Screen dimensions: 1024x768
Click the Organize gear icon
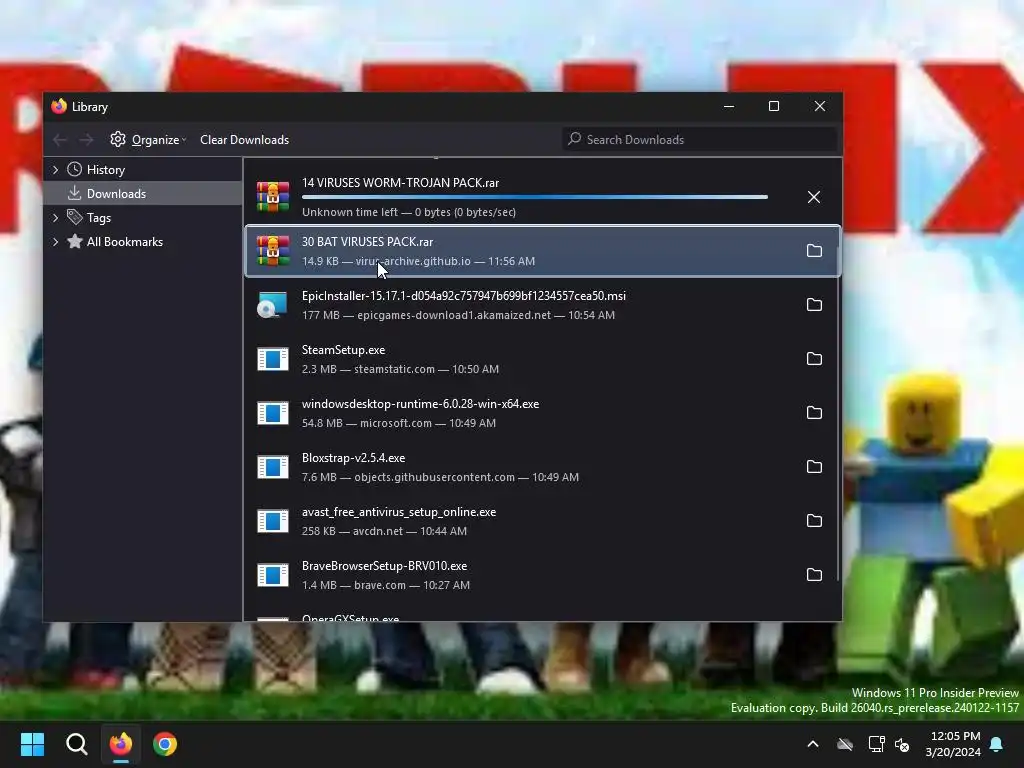tap(118, 139)
